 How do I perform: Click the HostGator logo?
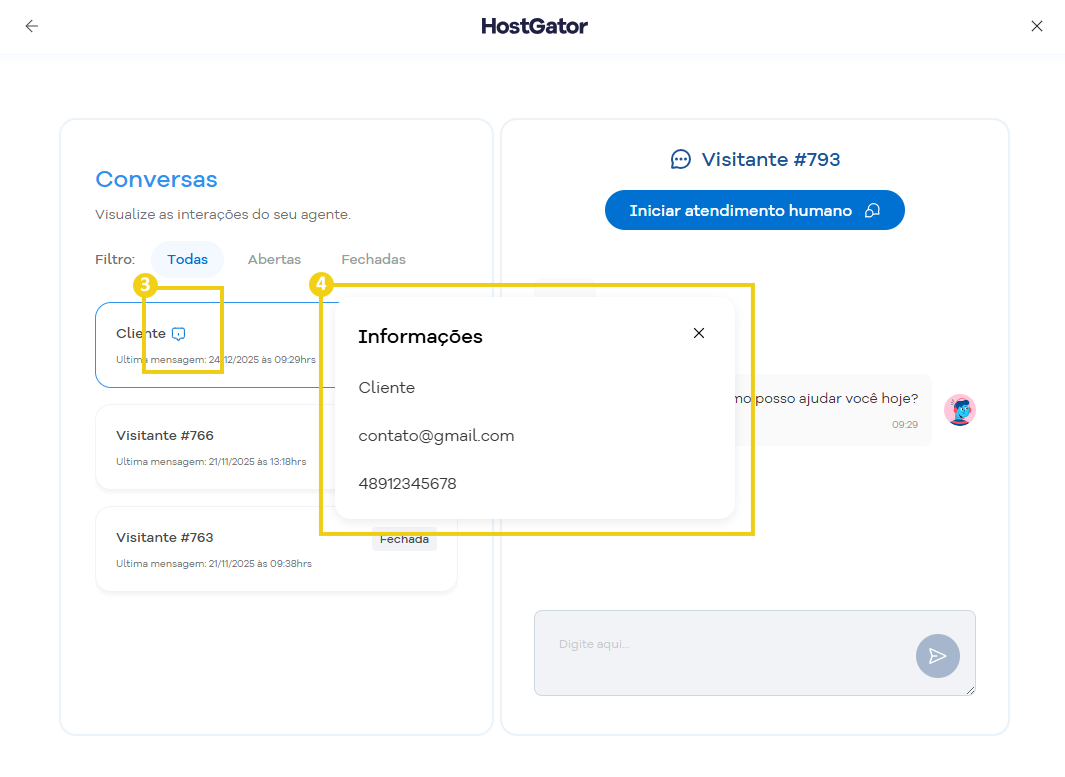[x=534, y=26]
